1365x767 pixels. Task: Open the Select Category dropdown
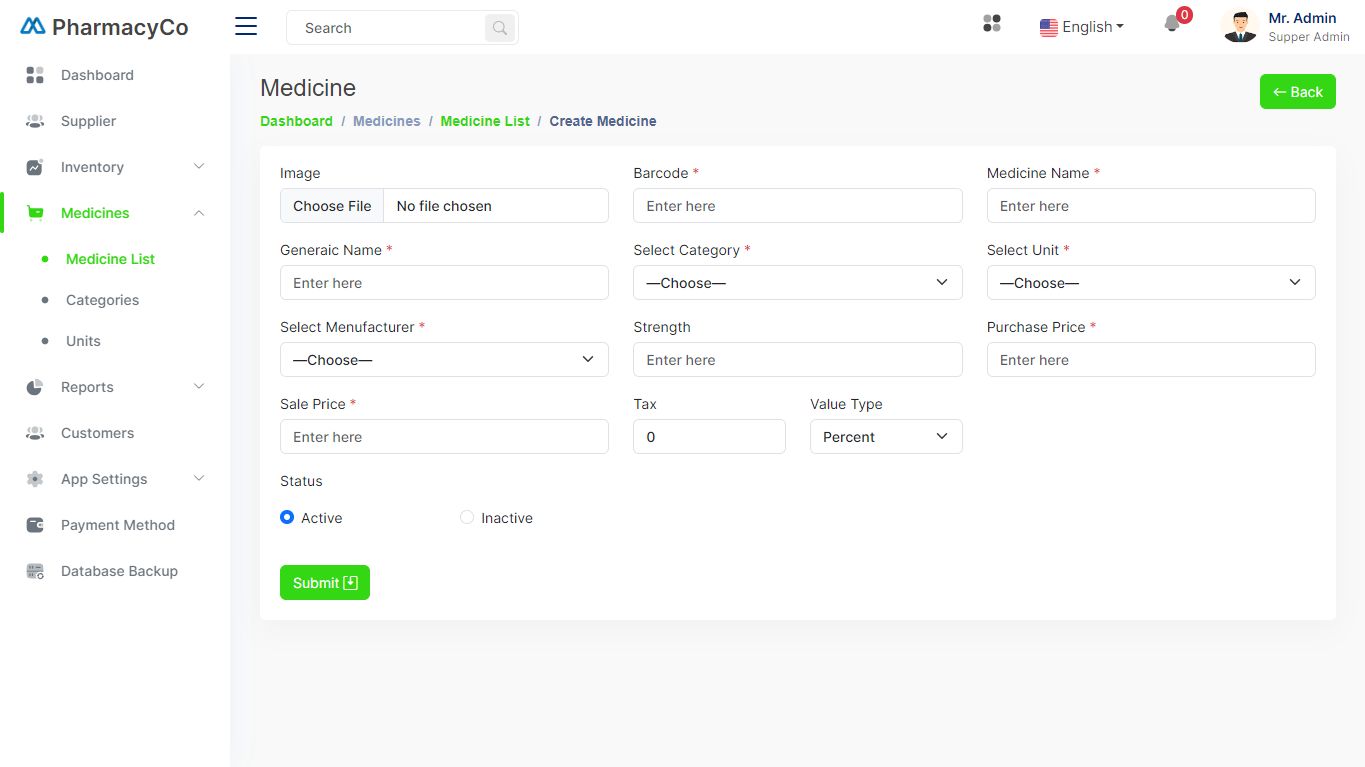[x=797, y=283]
